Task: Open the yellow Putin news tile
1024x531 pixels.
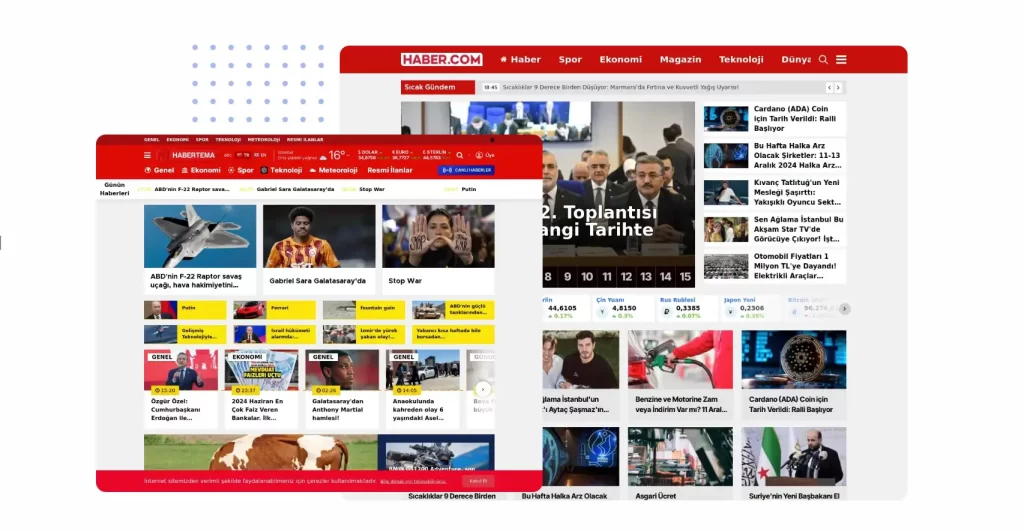Action: [185, 310]
